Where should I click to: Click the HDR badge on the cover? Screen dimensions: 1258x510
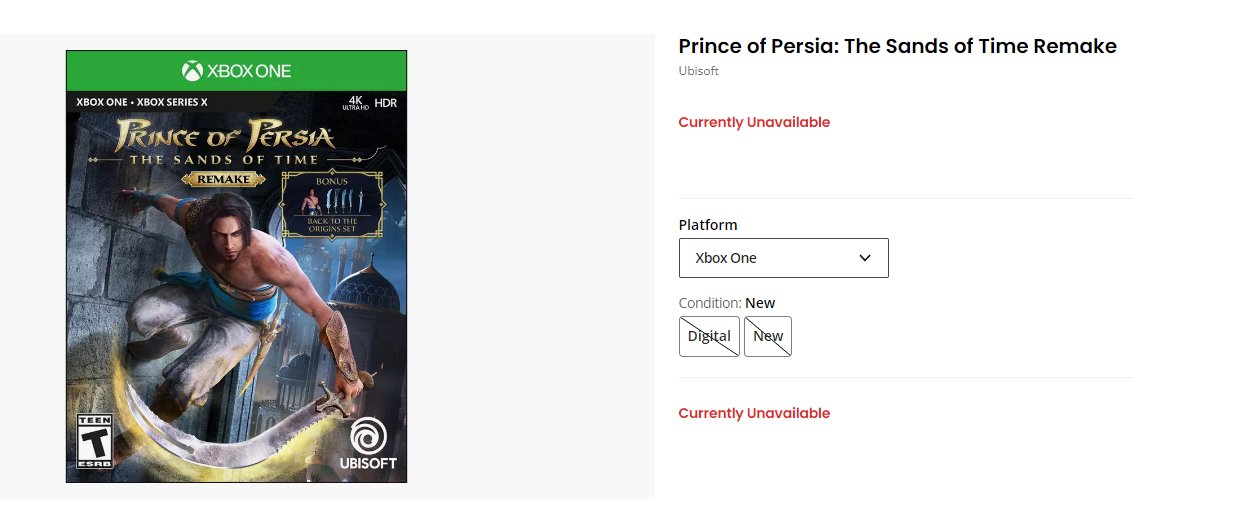click(385, 103)
